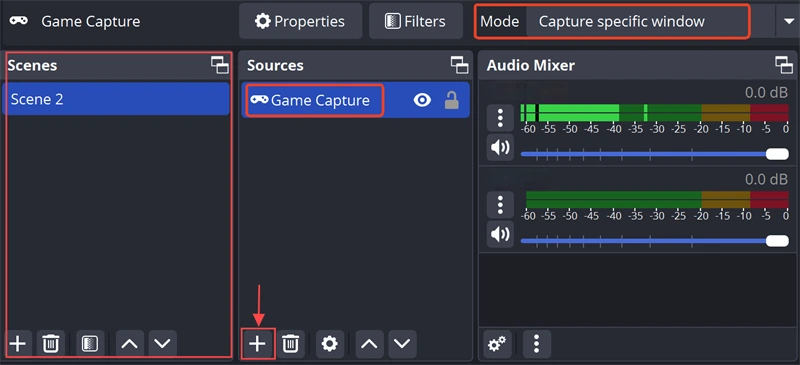Click Game Capture label in source toolbar
The width and height of the screenshot is (800, 365).
pyautogui.click(x=91, y=21)
